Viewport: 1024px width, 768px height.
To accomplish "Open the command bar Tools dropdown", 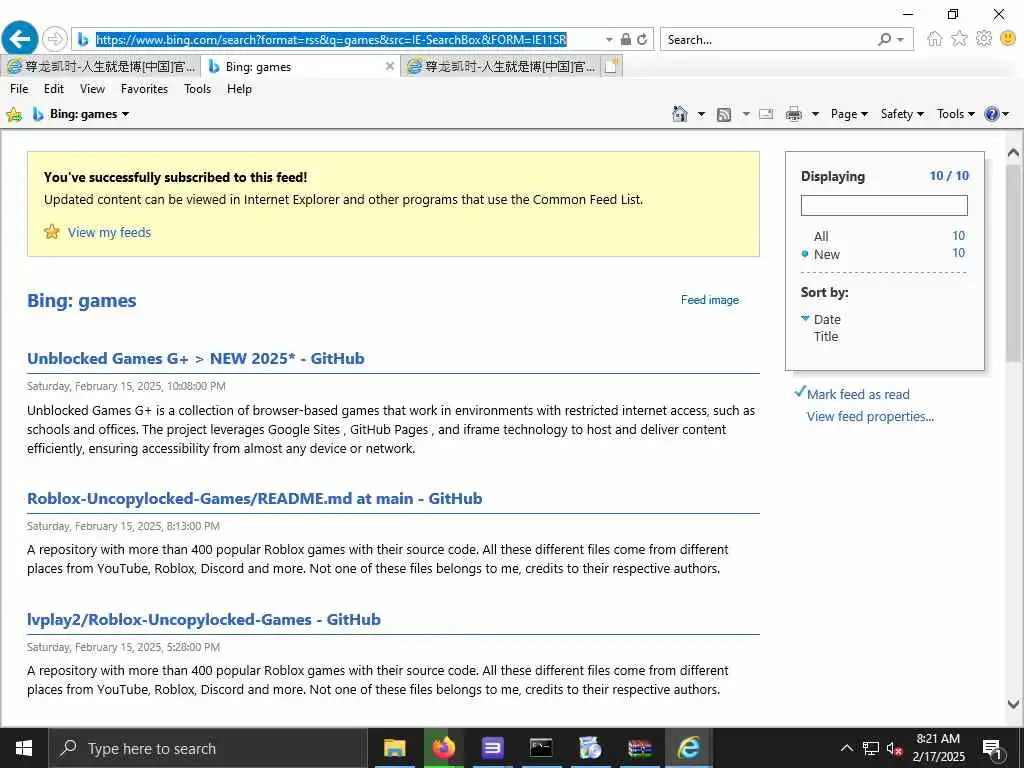I will pyautogui.click(x=955, y=114).
